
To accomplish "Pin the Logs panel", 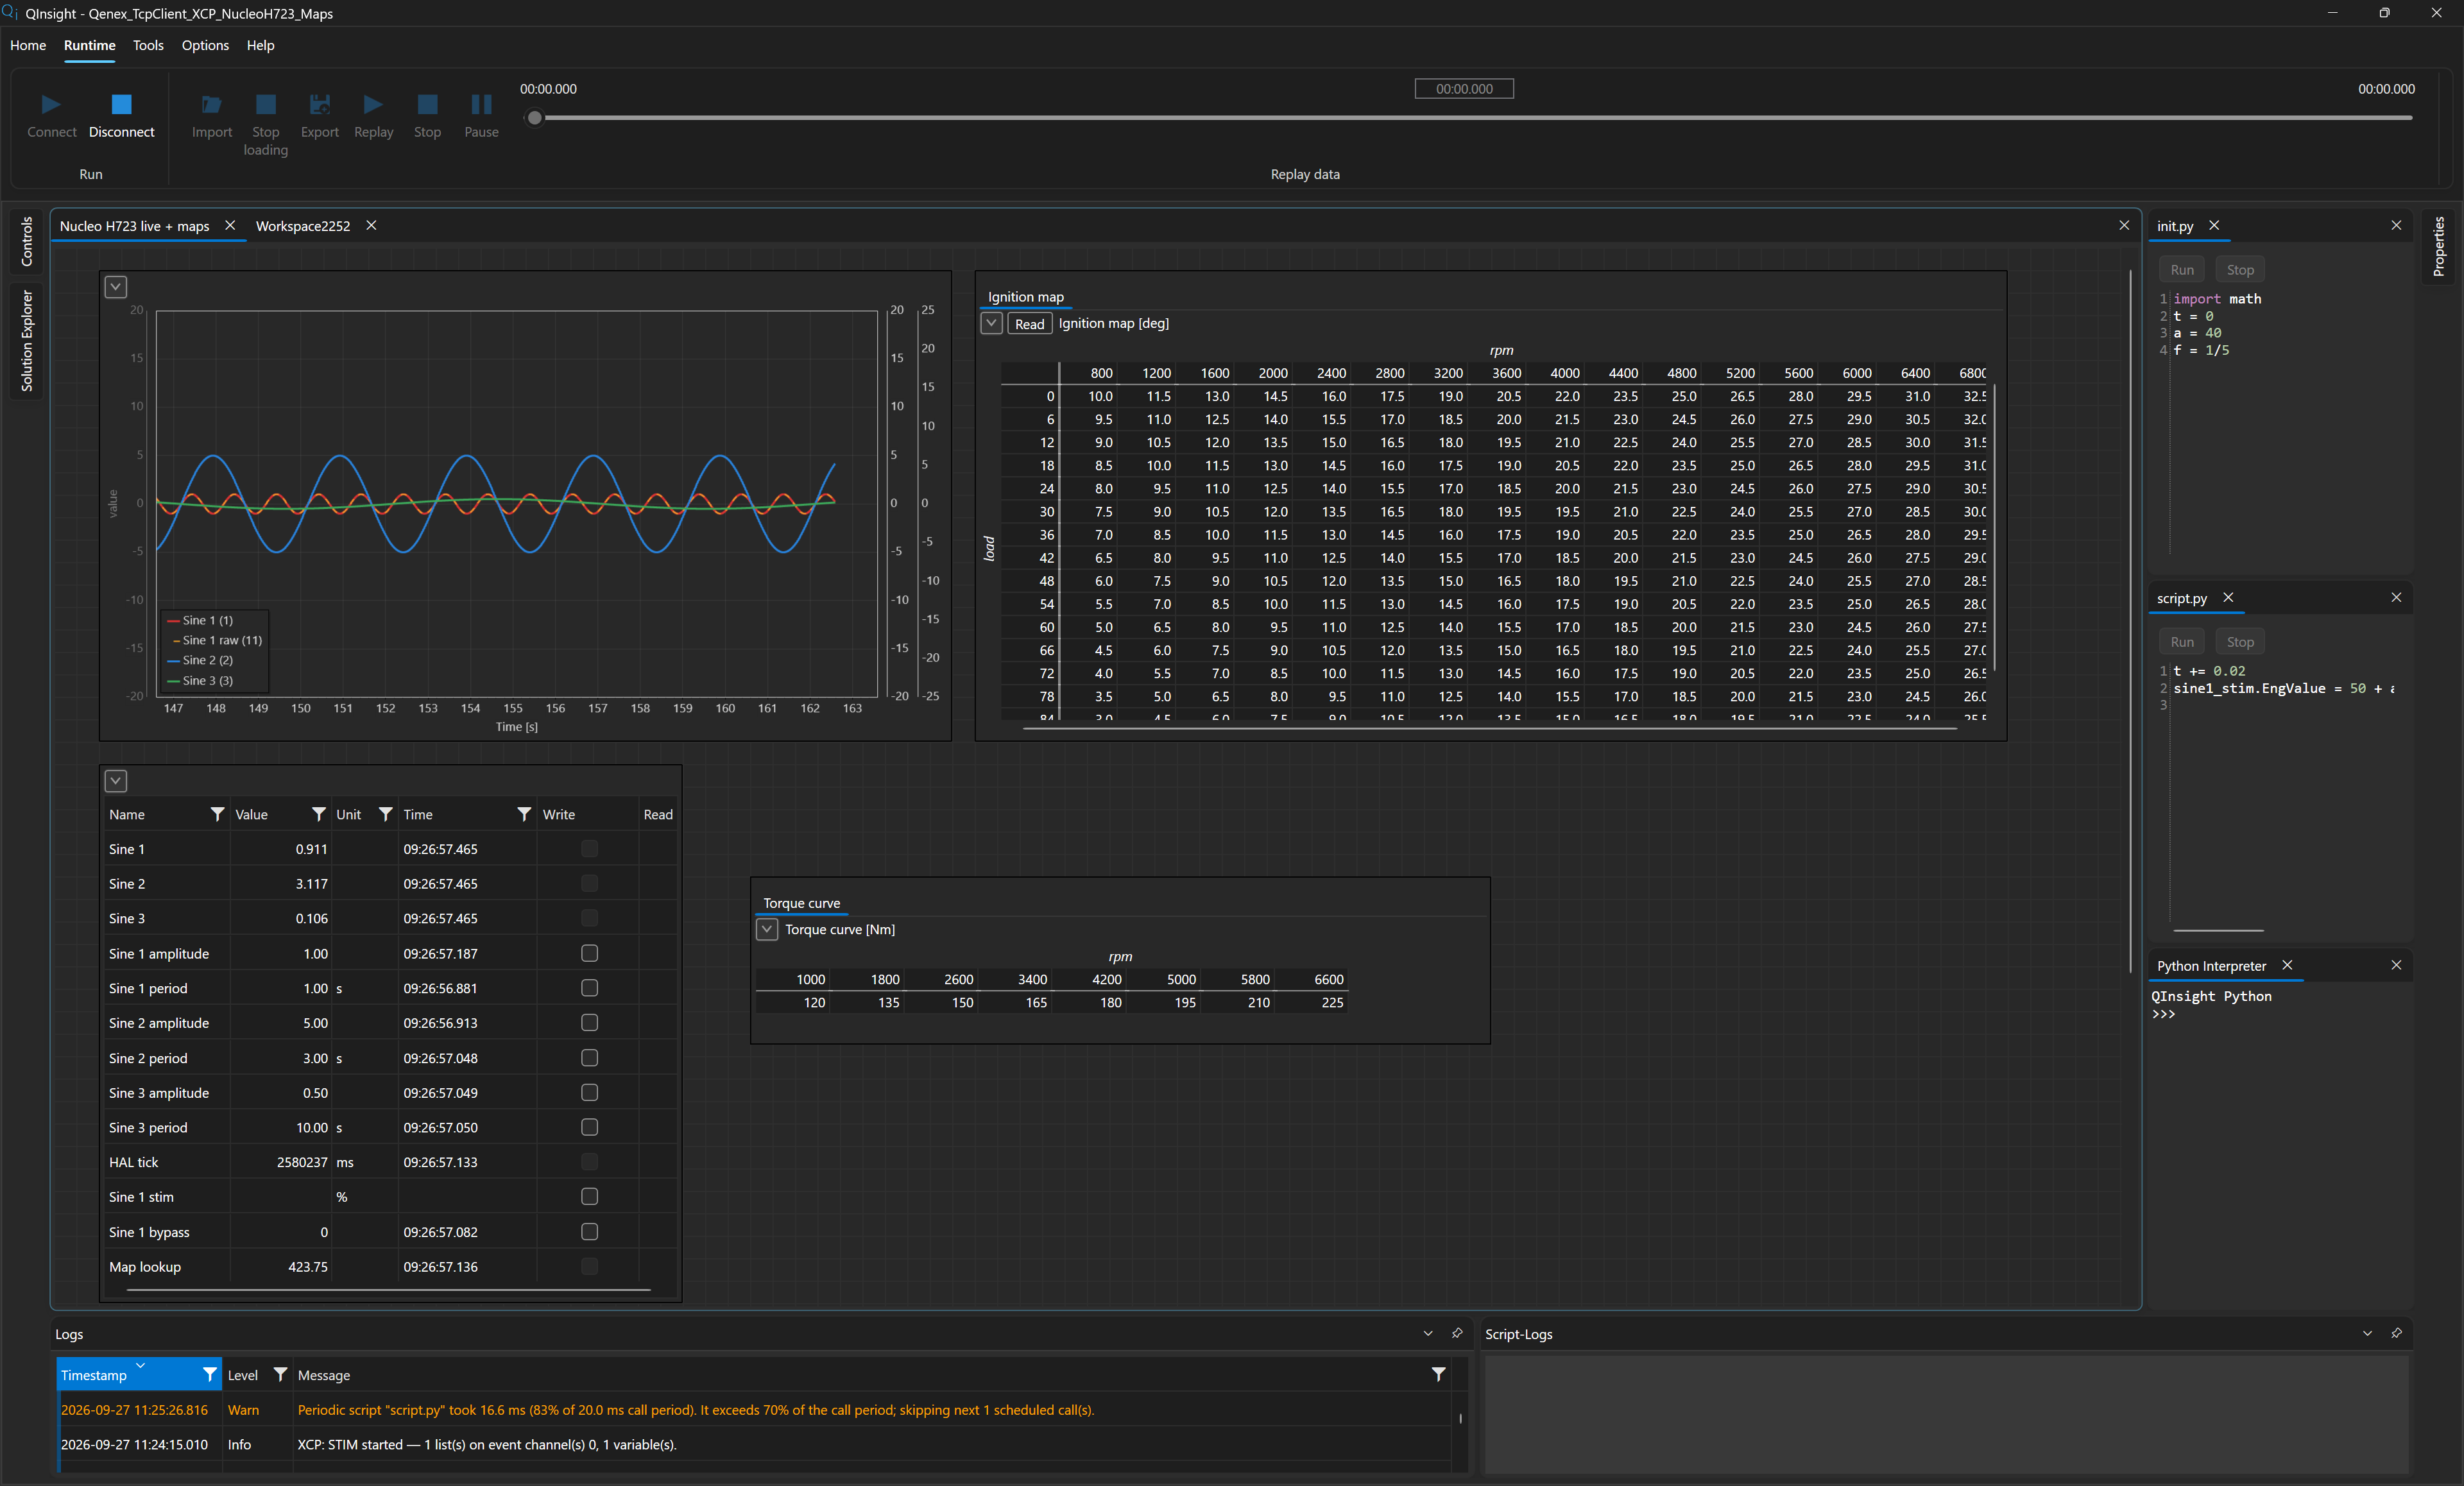I will (1457, 1333).
